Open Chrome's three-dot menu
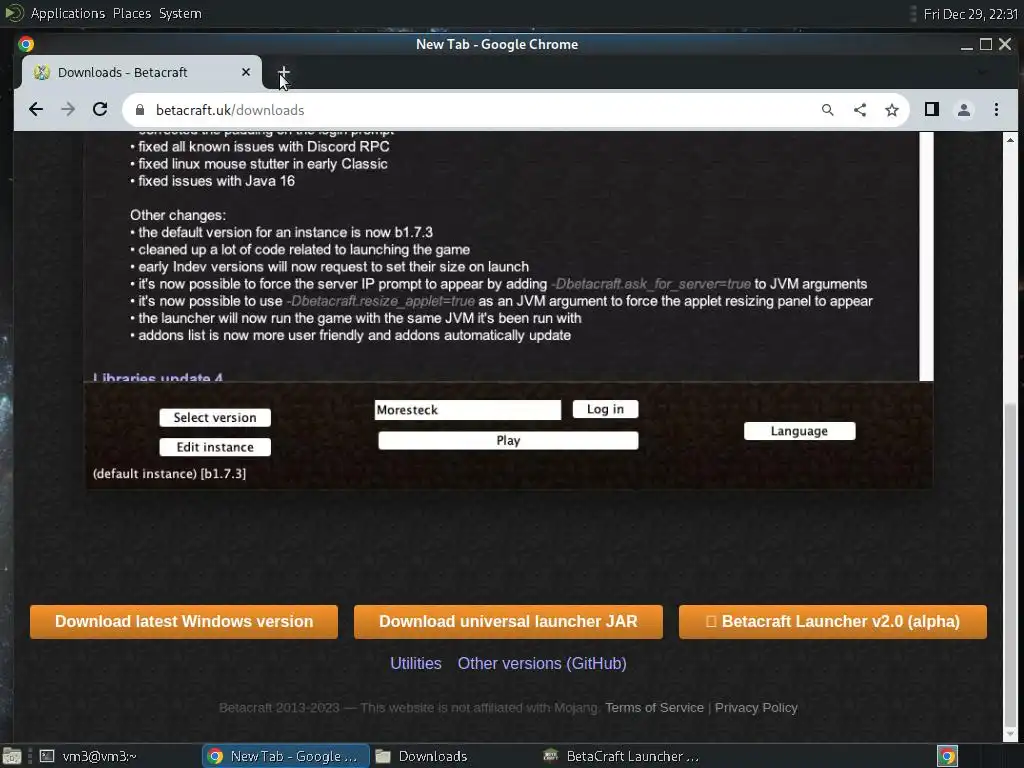This screenshot has height=768, width=1024. coord(996,110)
